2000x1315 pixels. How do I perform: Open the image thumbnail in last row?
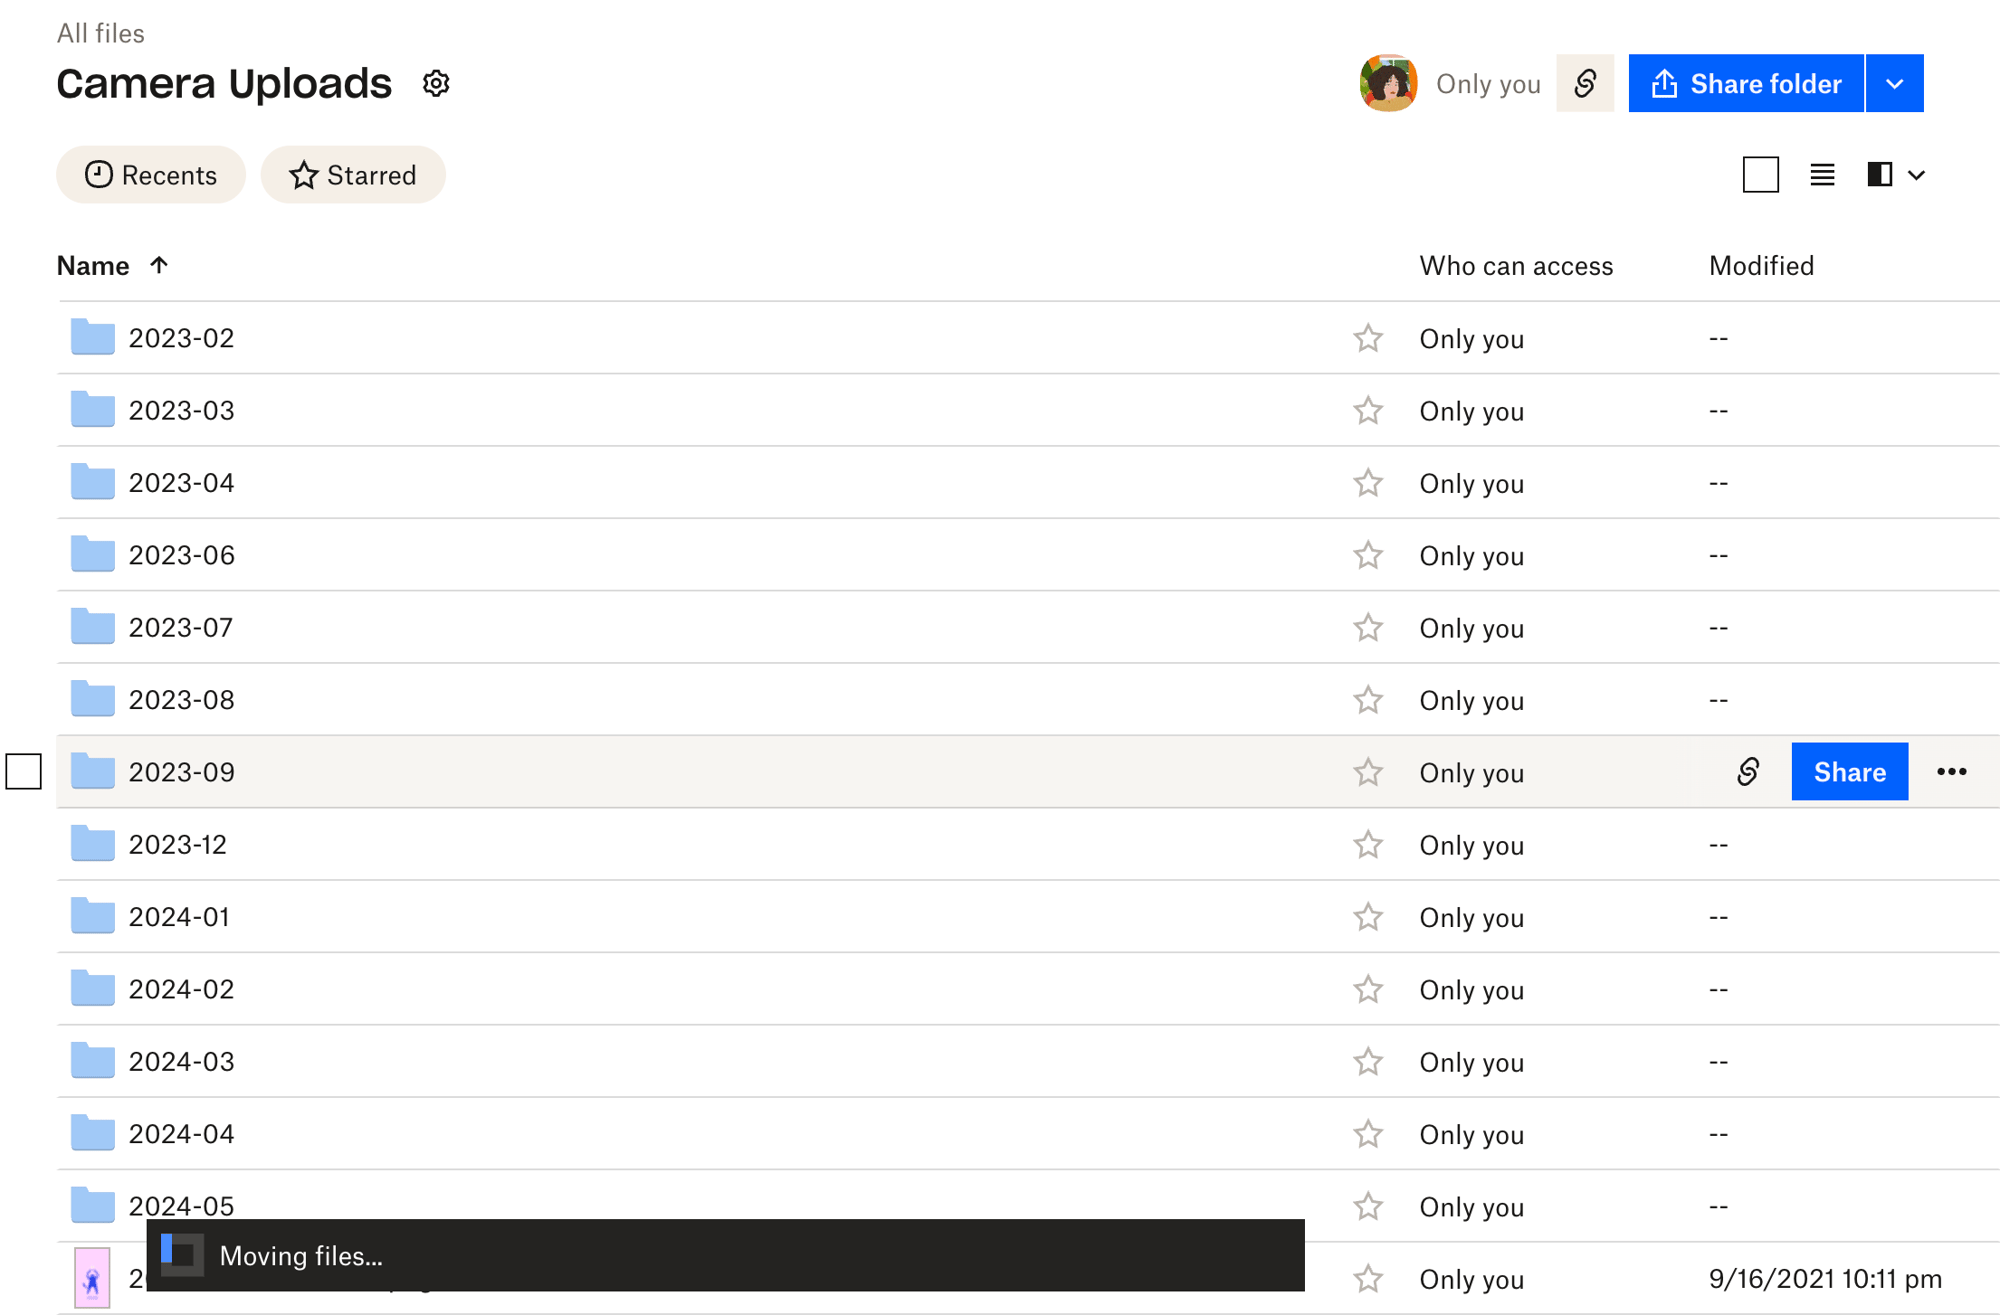[x=93, y=1278]
